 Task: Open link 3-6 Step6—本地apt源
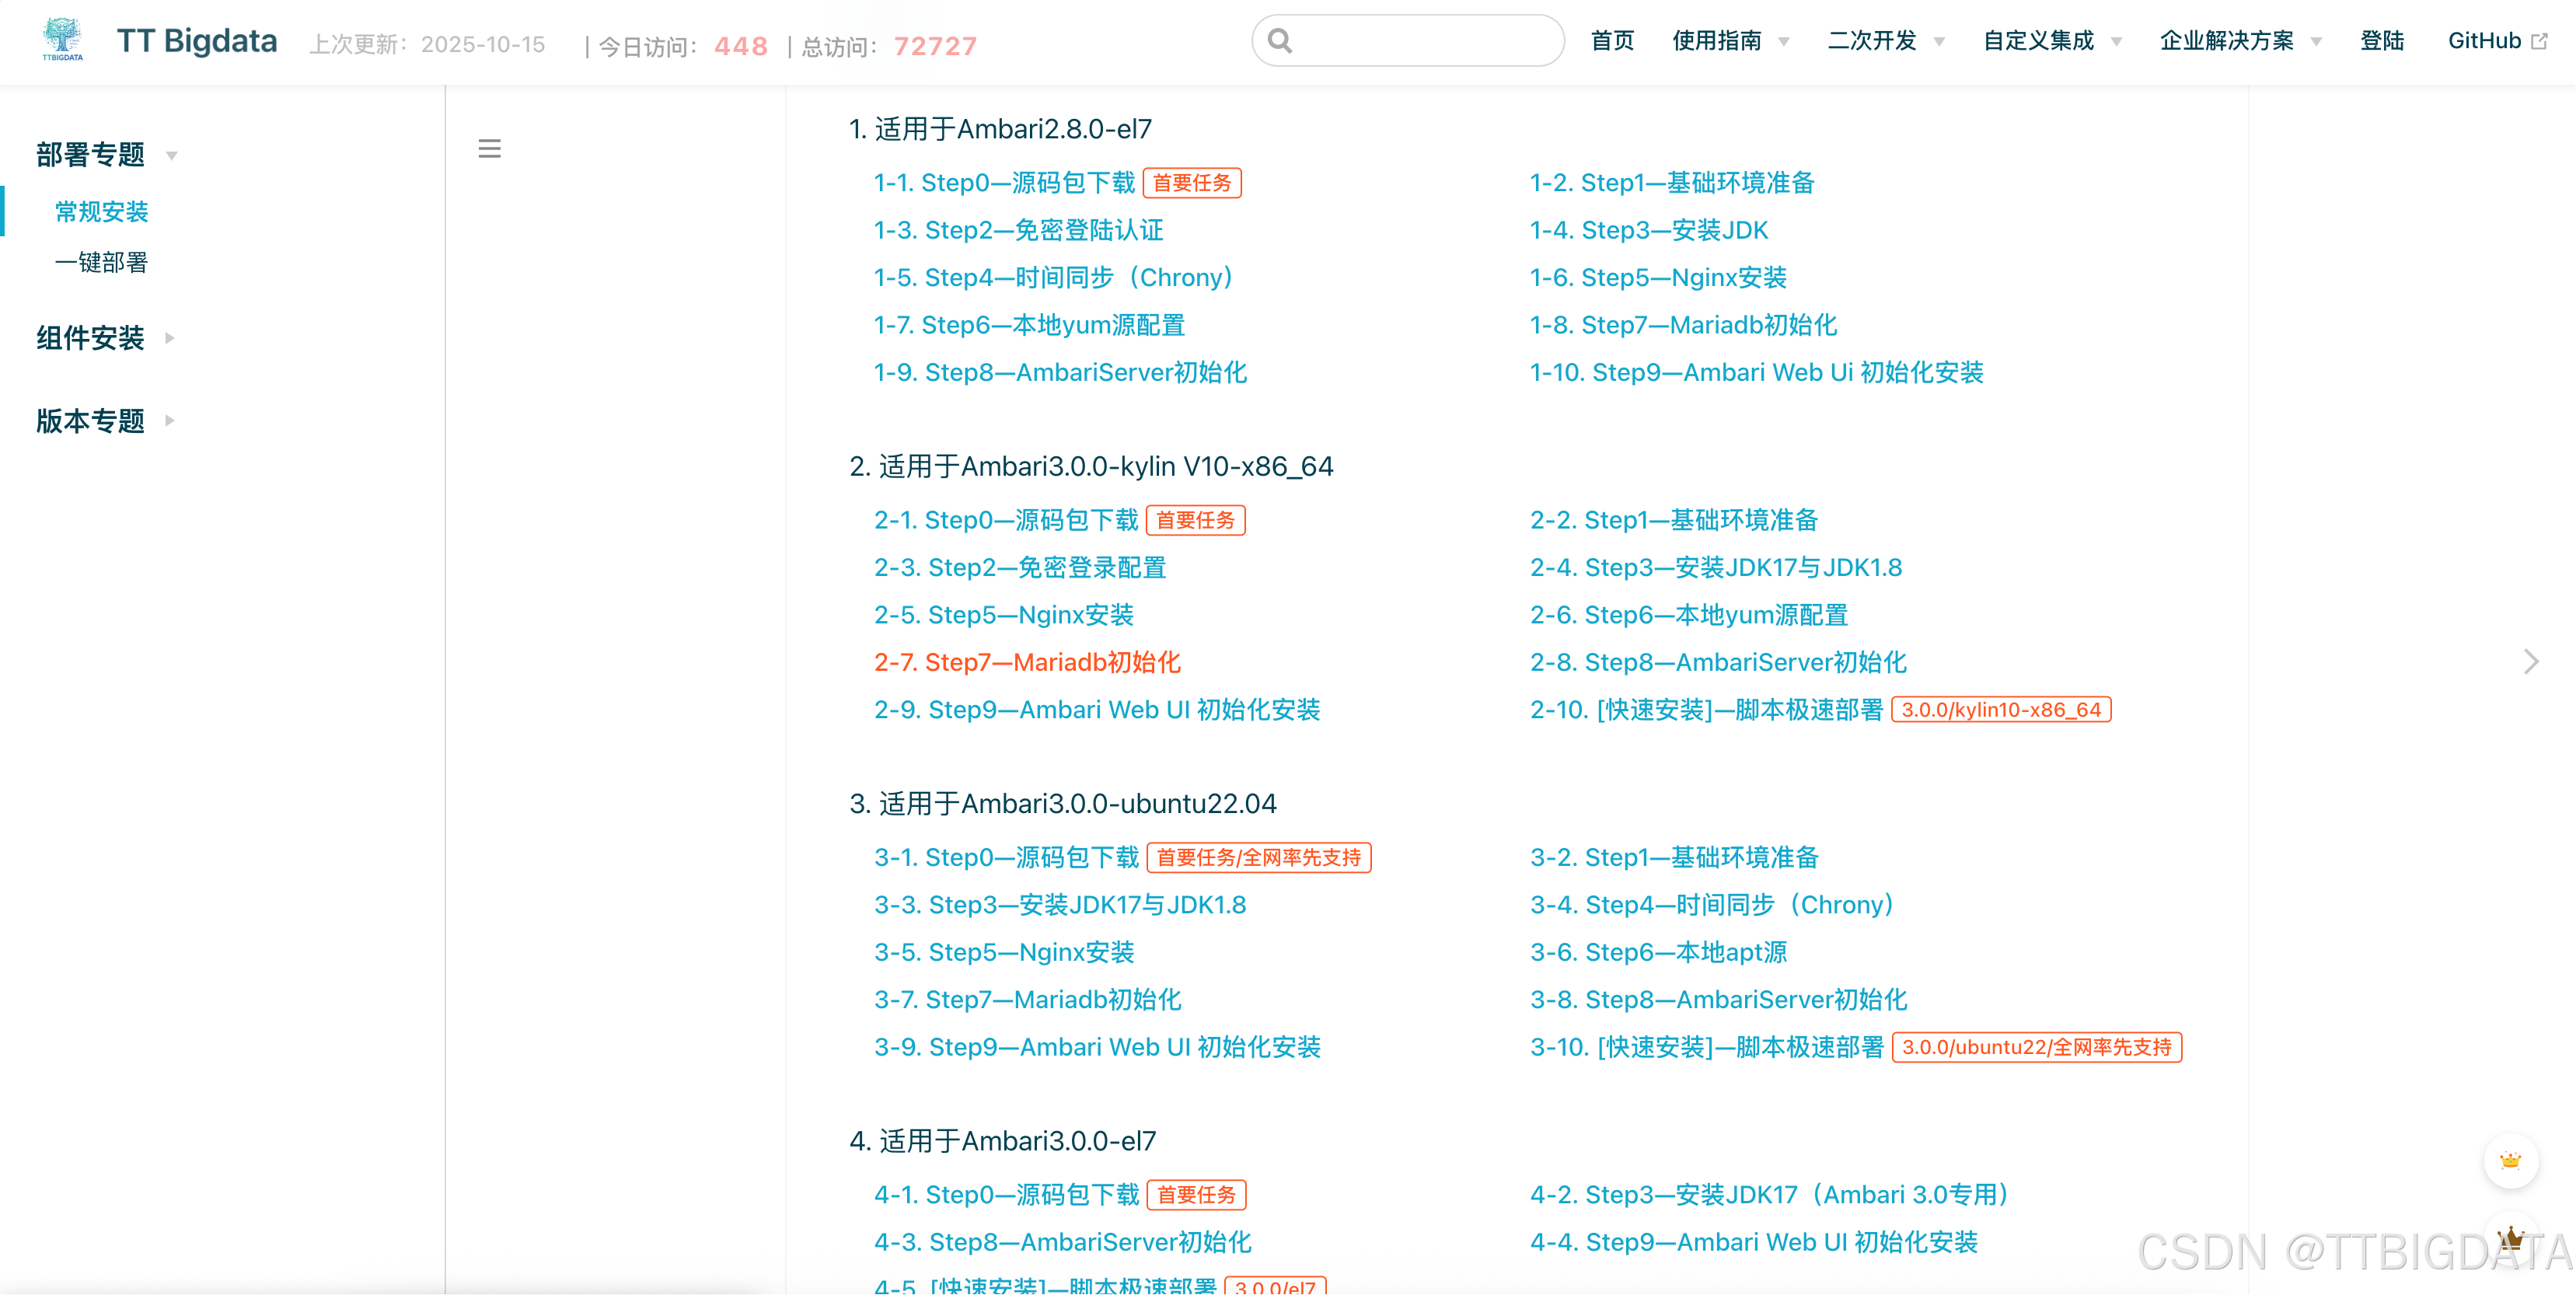click(x=1658, y=952)
